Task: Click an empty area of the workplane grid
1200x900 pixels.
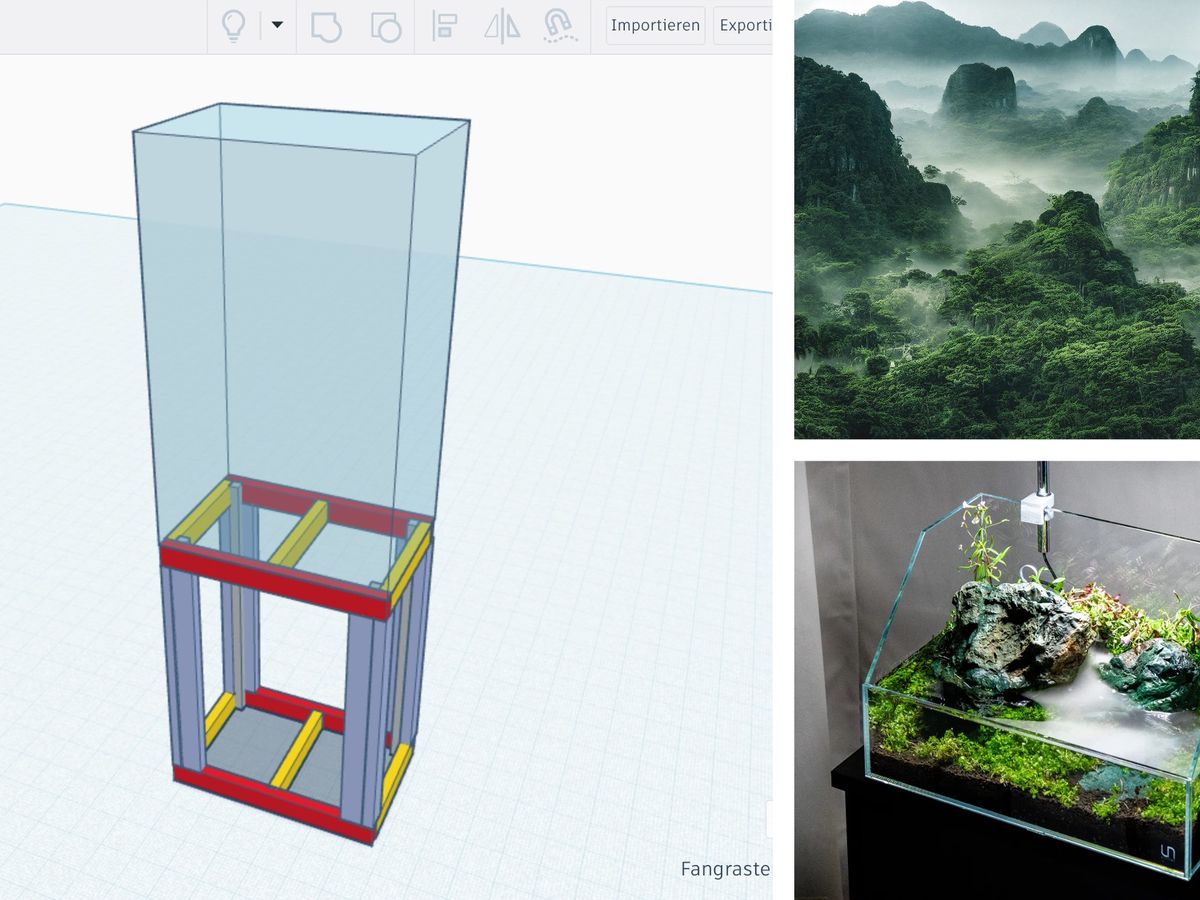Action: [x=600, y=600]
